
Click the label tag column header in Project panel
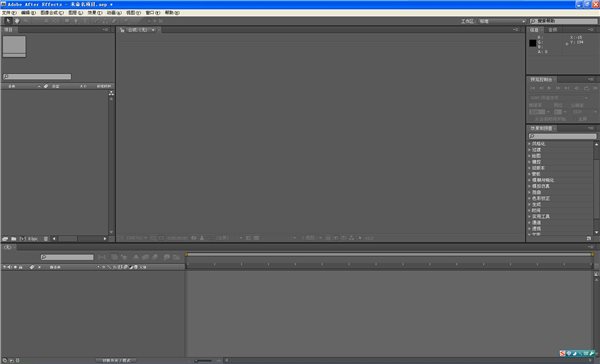point(46,87)
